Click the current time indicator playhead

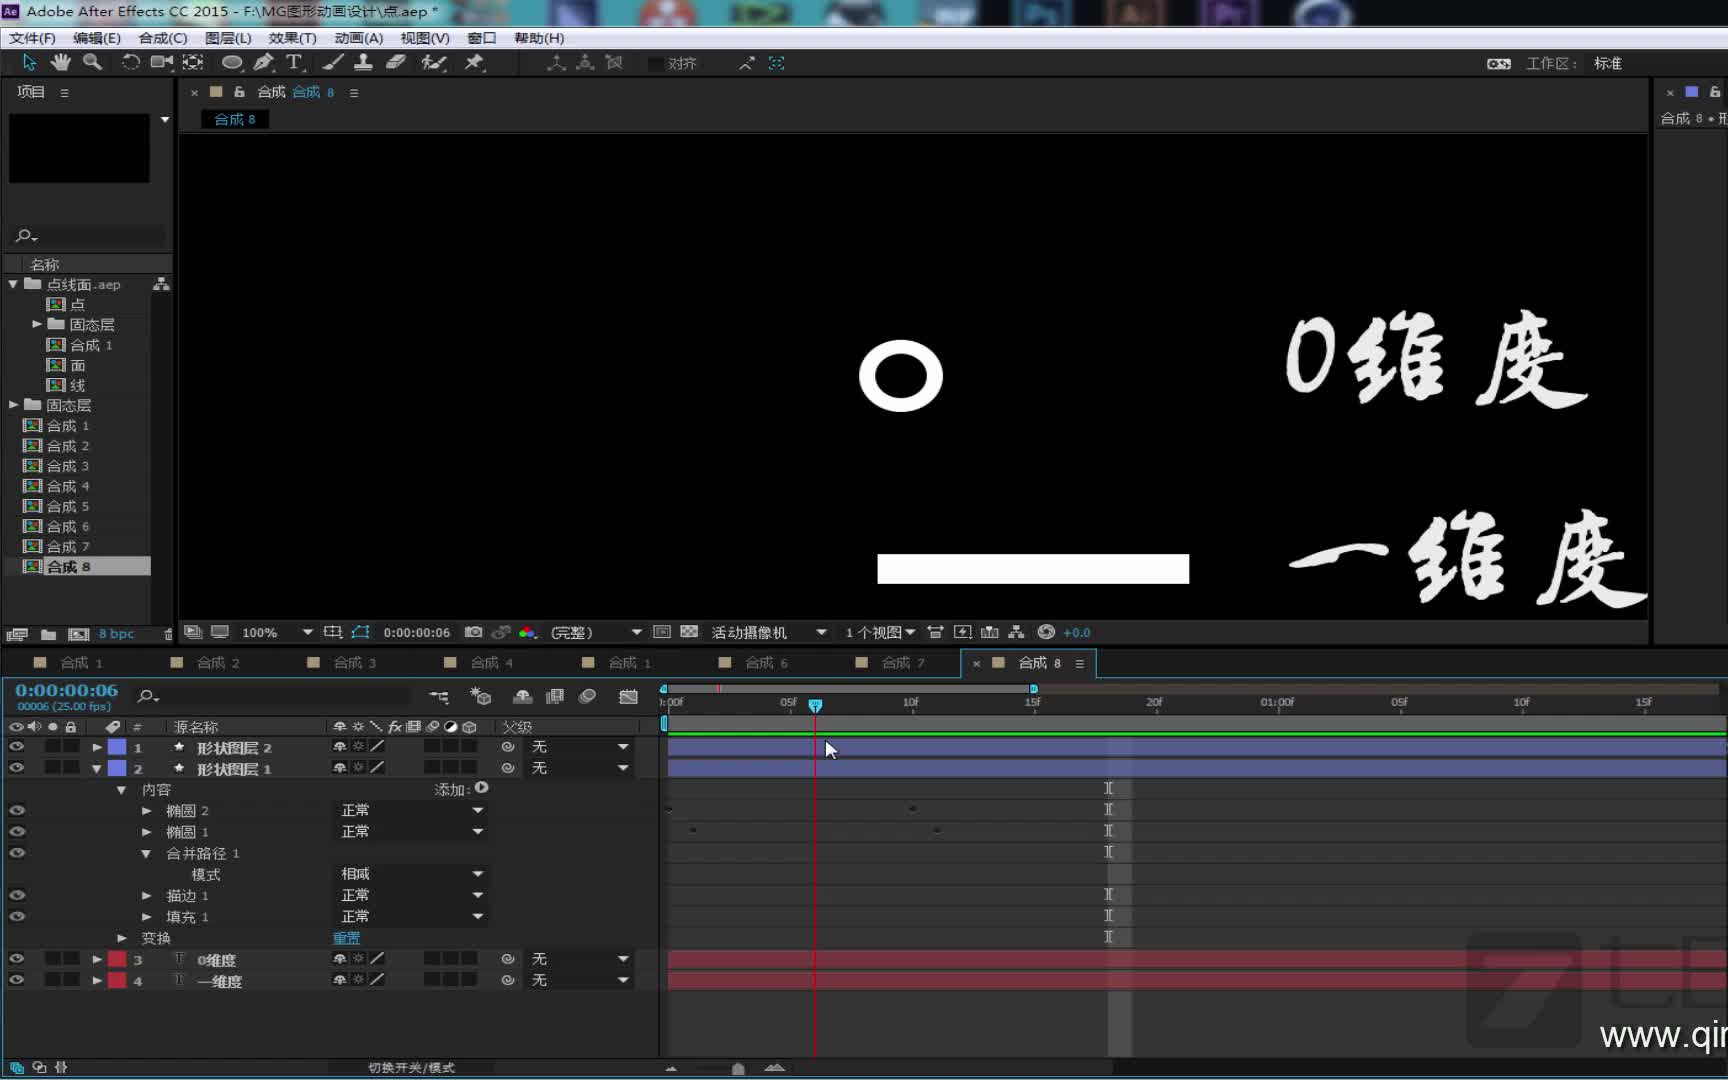pyautogui.click(x=815, y=706)
